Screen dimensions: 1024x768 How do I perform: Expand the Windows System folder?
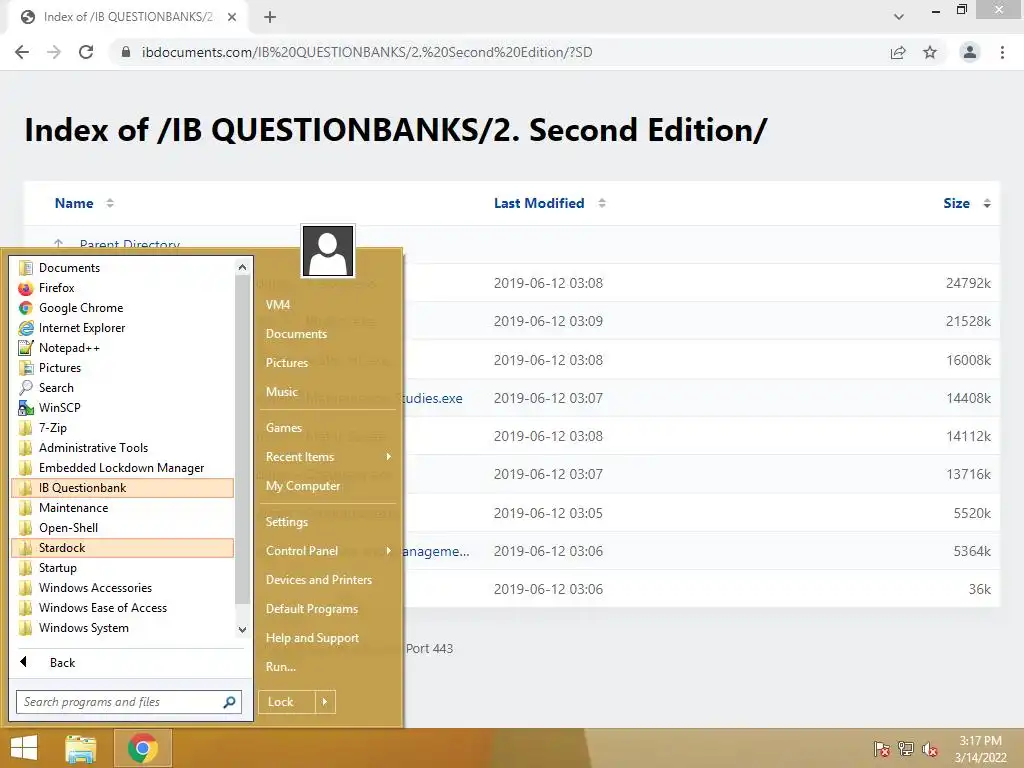tap(122, 628)
